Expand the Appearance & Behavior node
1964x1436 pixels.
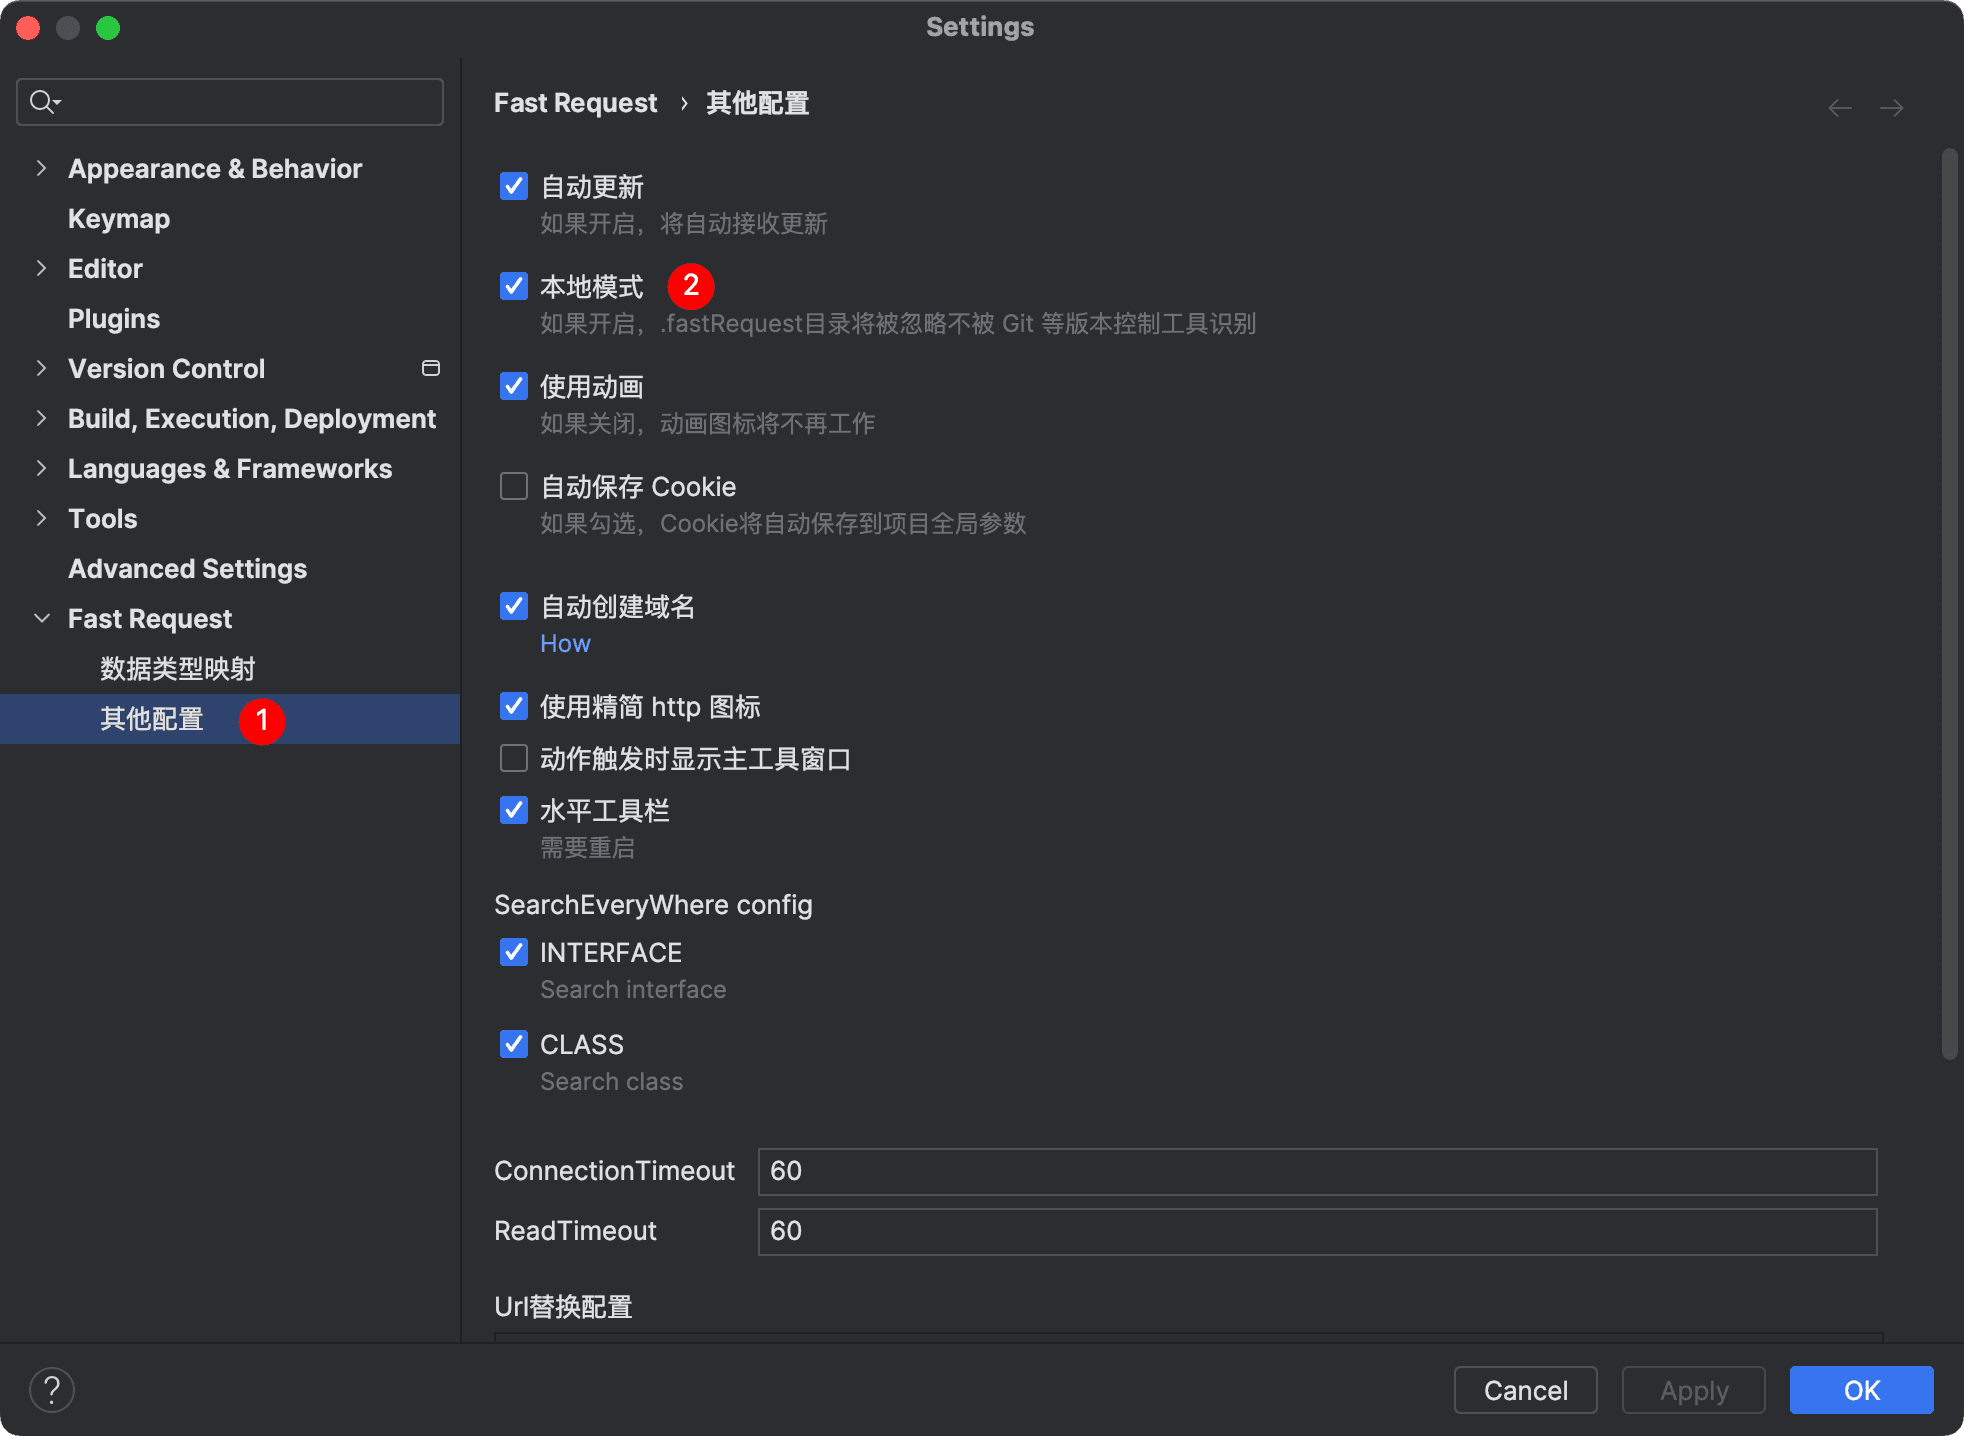41,168
